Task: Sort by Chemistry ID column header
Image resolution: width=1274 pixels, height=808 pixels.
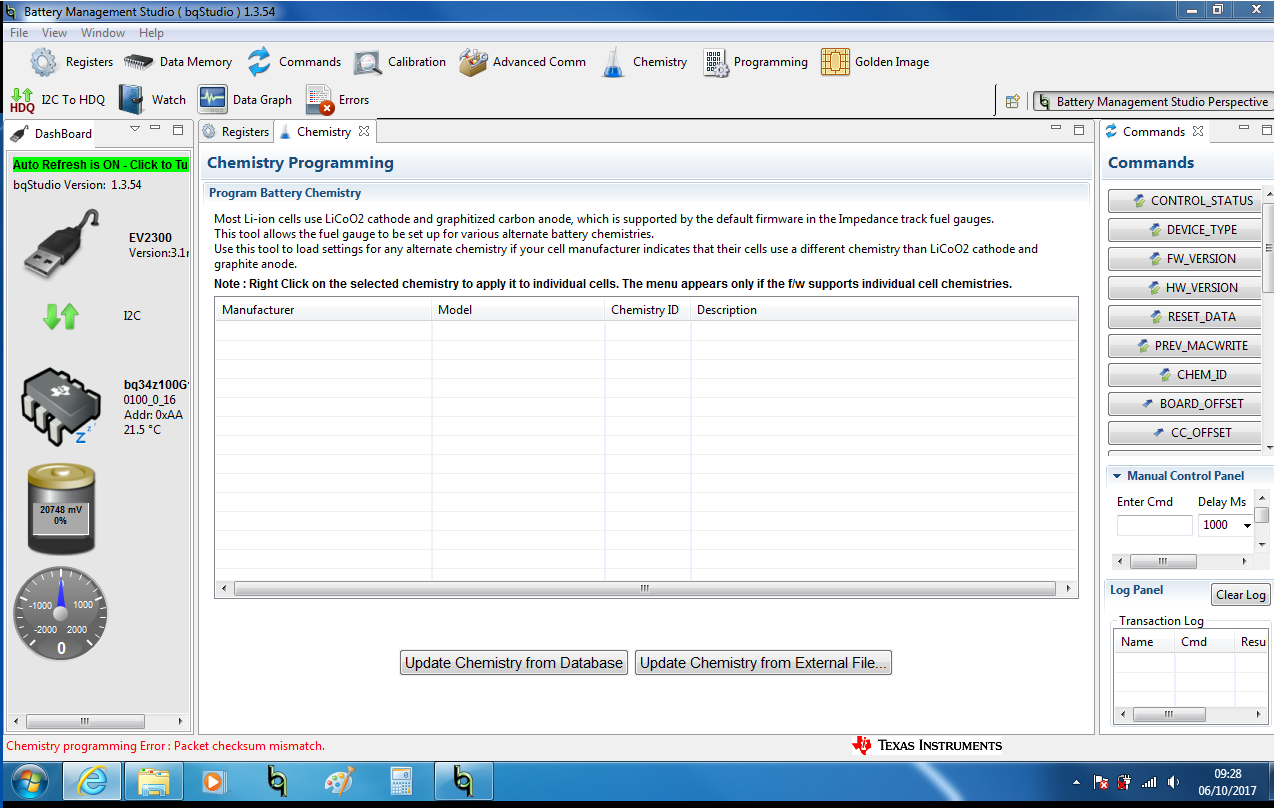Action: click(647, 309)
